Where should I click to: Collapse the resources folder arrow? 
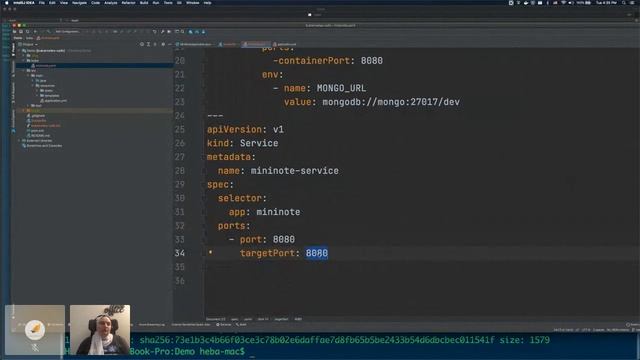coord(33,86)
